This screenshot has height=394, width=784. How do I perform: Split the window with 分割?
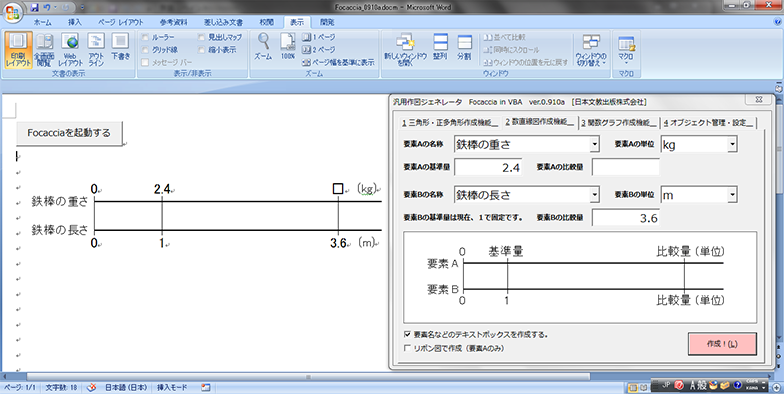[464, 48]
